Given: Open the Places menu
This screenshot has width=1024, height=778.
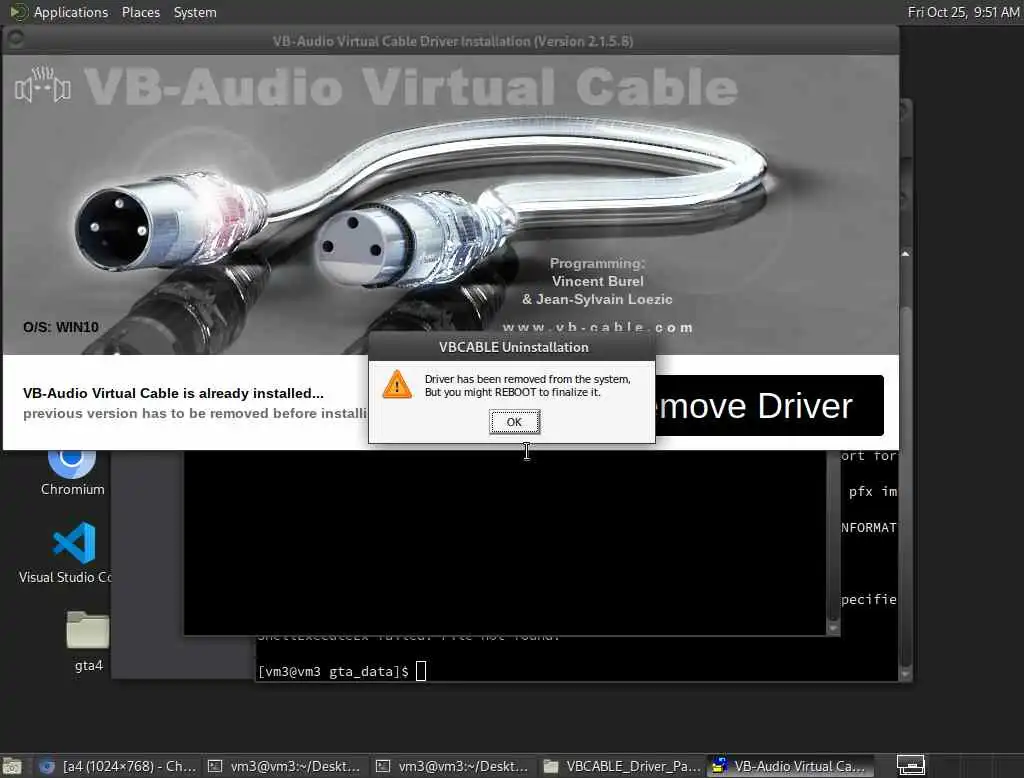Looking at the screenshot, I should pos(140,12).
